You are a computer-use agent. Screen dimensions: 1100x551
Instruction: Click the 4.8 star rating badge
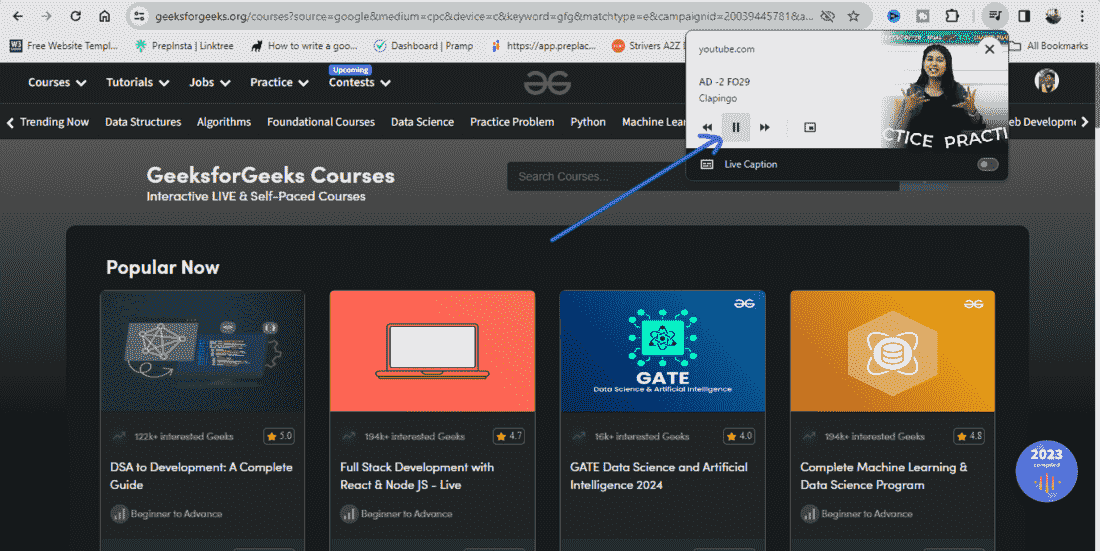coord(969,436)
